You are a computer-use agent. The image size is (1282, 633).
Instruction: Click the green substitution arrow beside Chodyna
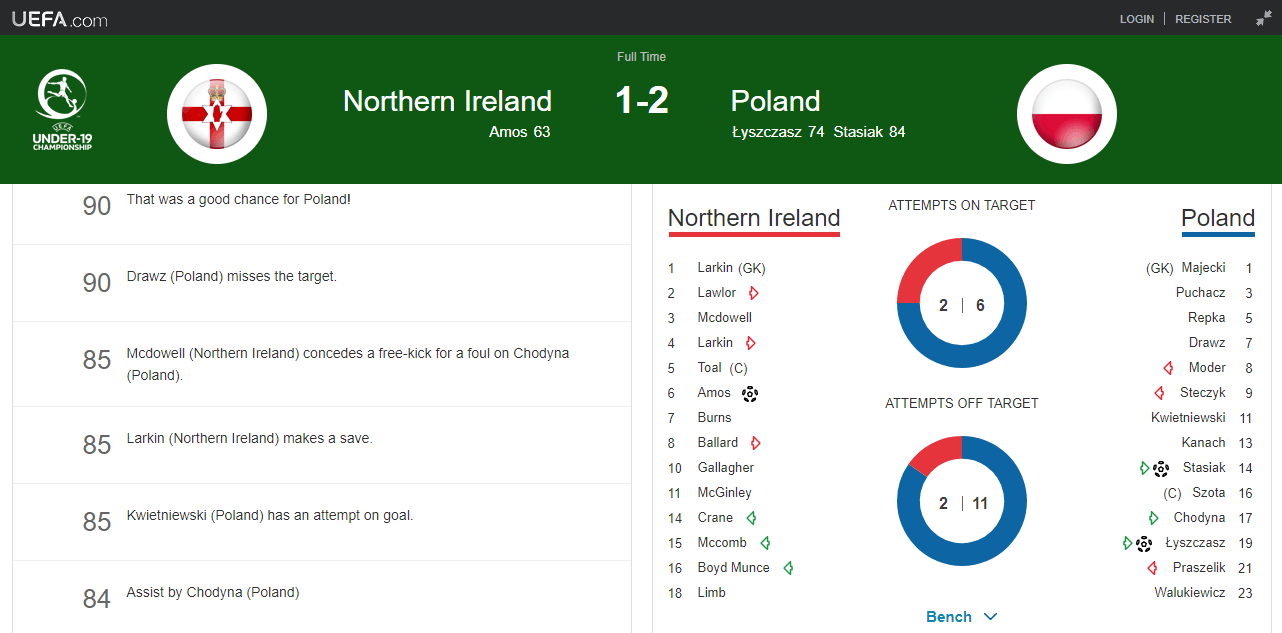pos(1154,518)
